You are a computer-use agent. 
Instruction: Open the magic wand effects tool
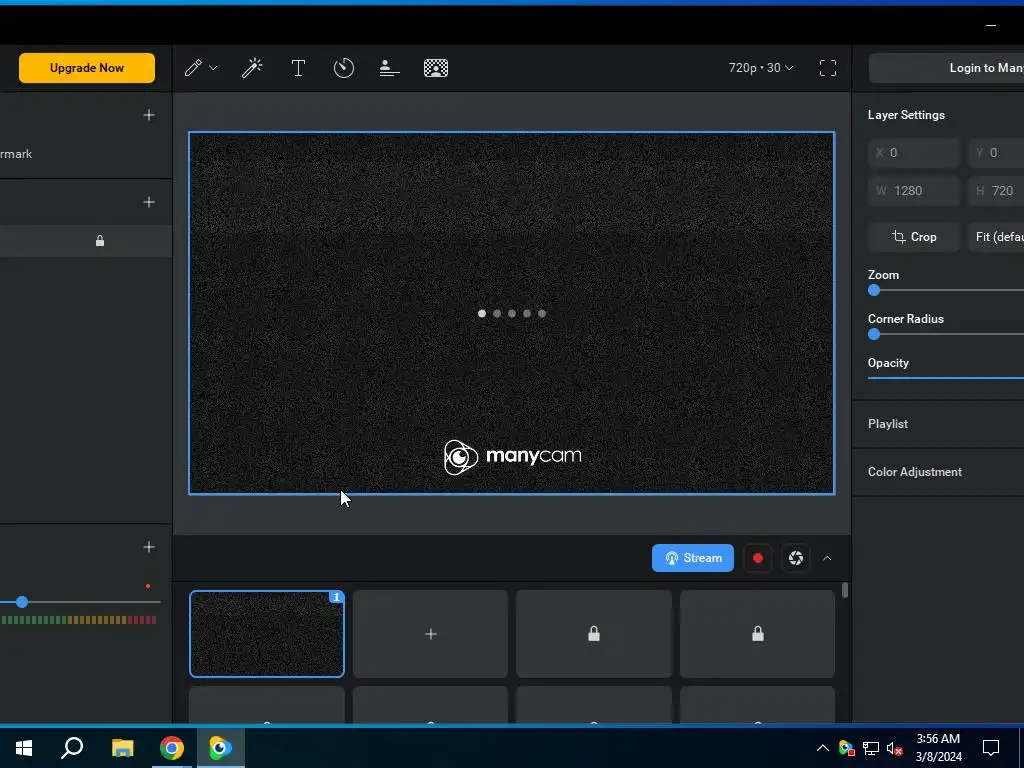252,68
